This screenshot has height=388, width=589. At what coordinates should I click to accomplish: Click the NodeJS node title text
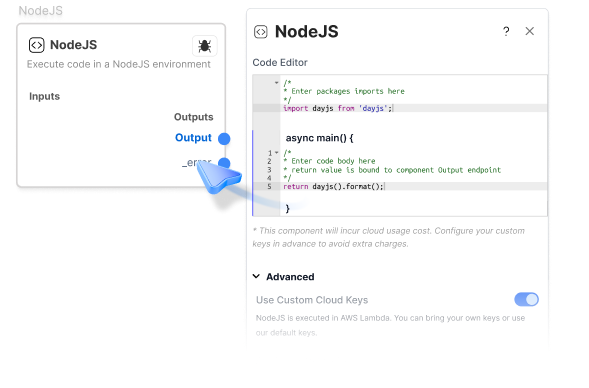point(74,45)
